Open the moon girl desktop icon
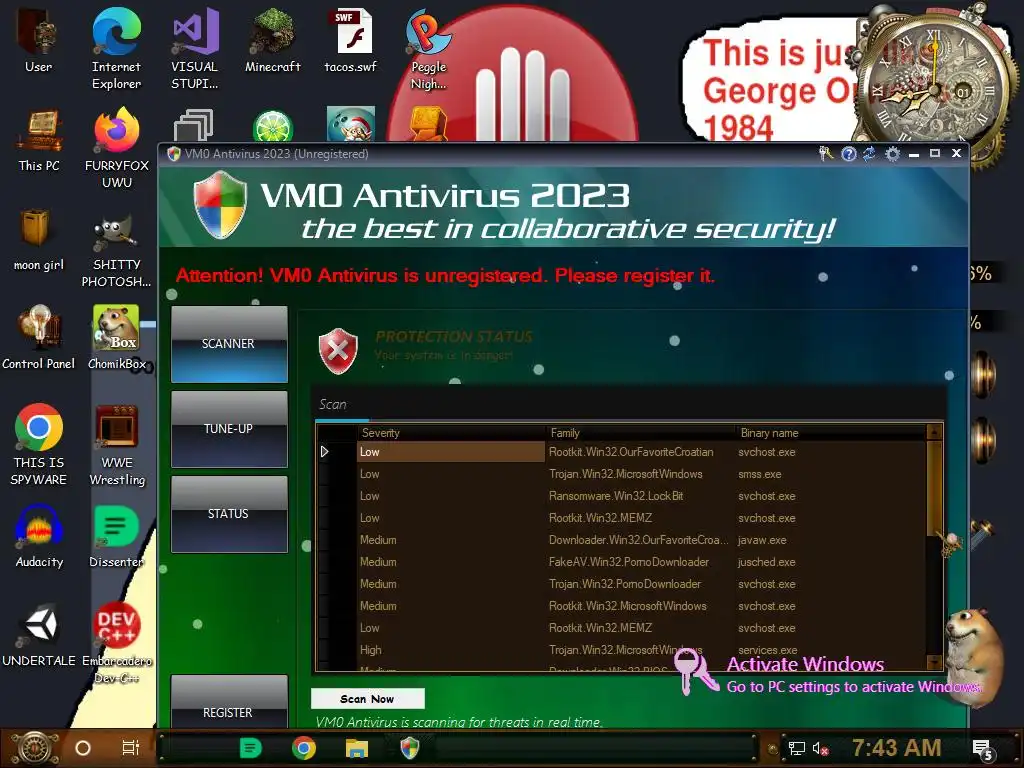 [39, 240]
